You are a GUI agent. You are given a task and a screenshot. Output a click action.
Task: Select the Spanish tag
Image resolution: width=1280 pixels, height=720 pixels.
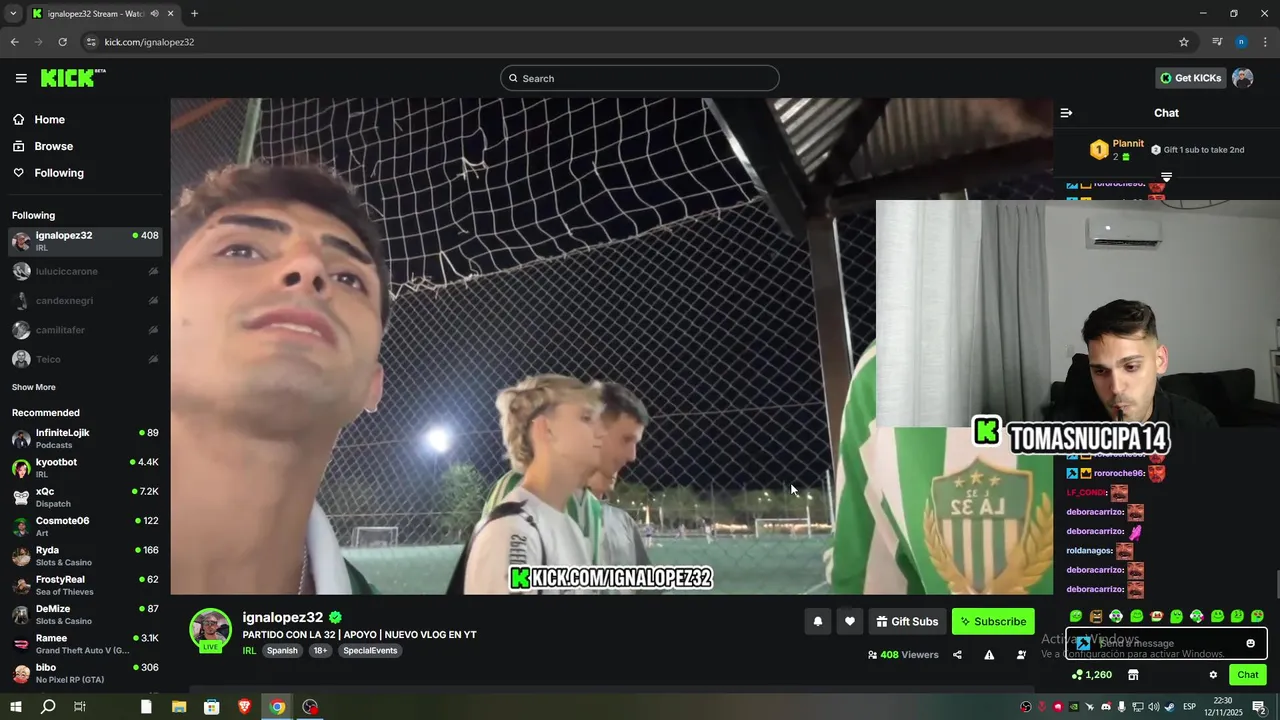pos(282,650)
